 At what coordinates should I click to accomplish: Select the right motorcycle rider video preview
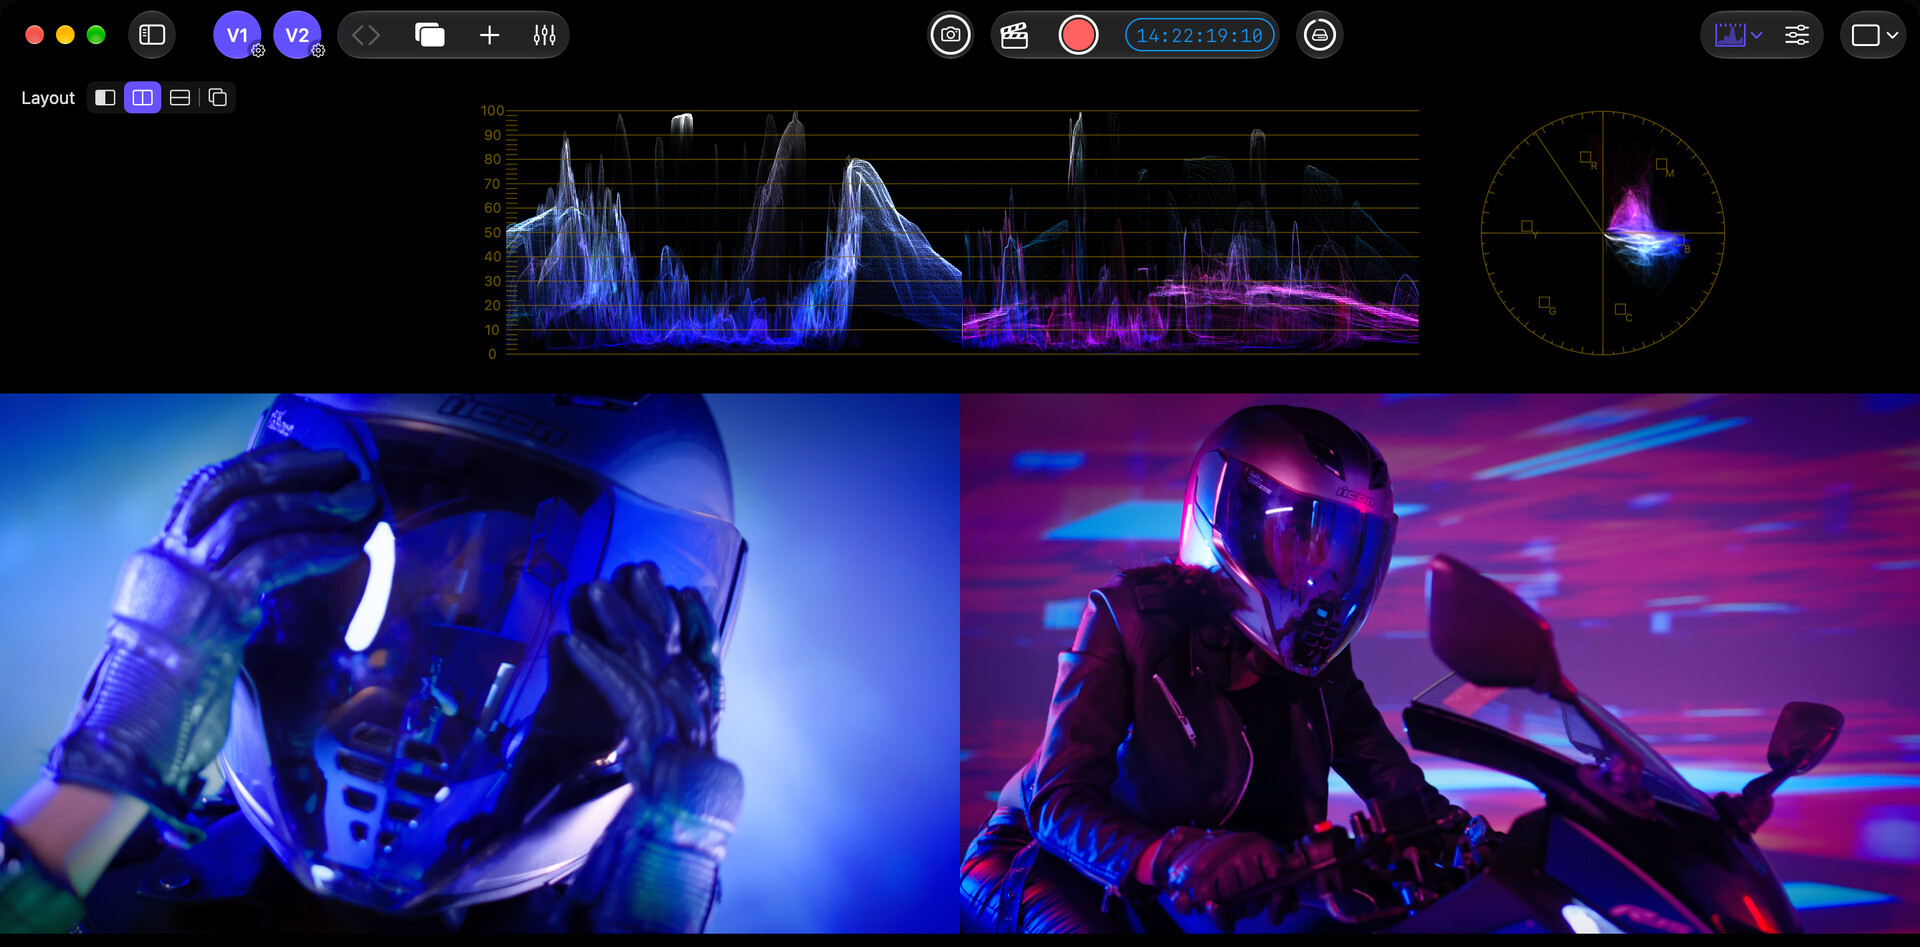point(1440,663)
